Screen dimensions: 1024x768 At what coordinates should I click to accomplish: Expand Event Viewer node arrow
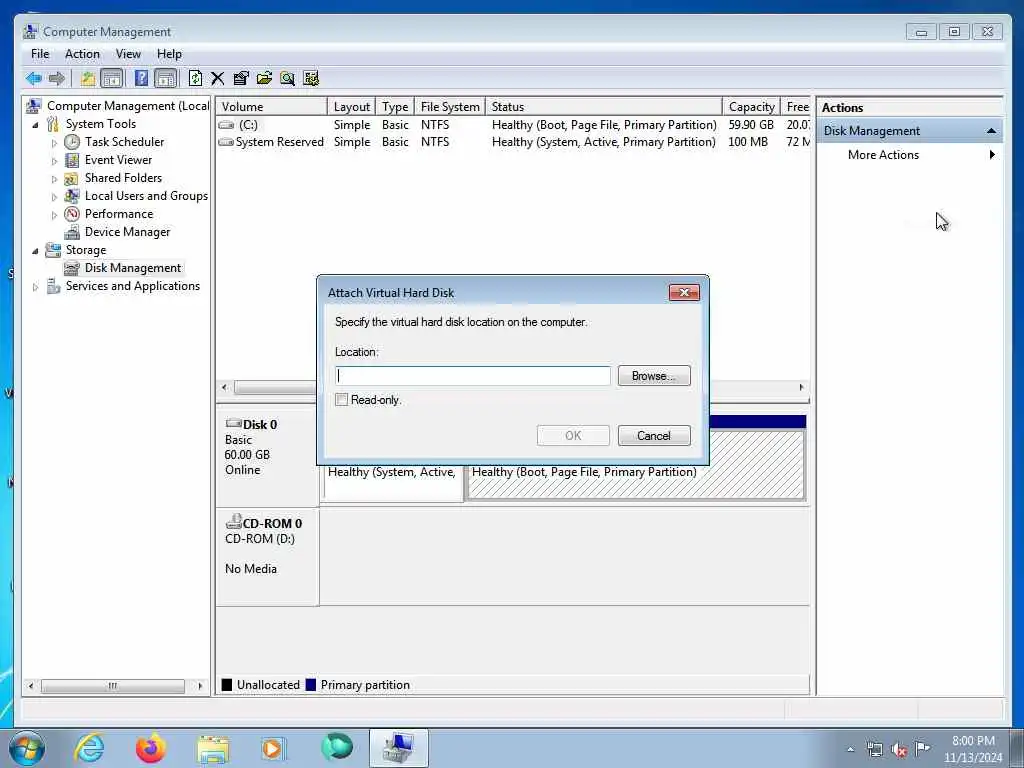tap(54, 160)
